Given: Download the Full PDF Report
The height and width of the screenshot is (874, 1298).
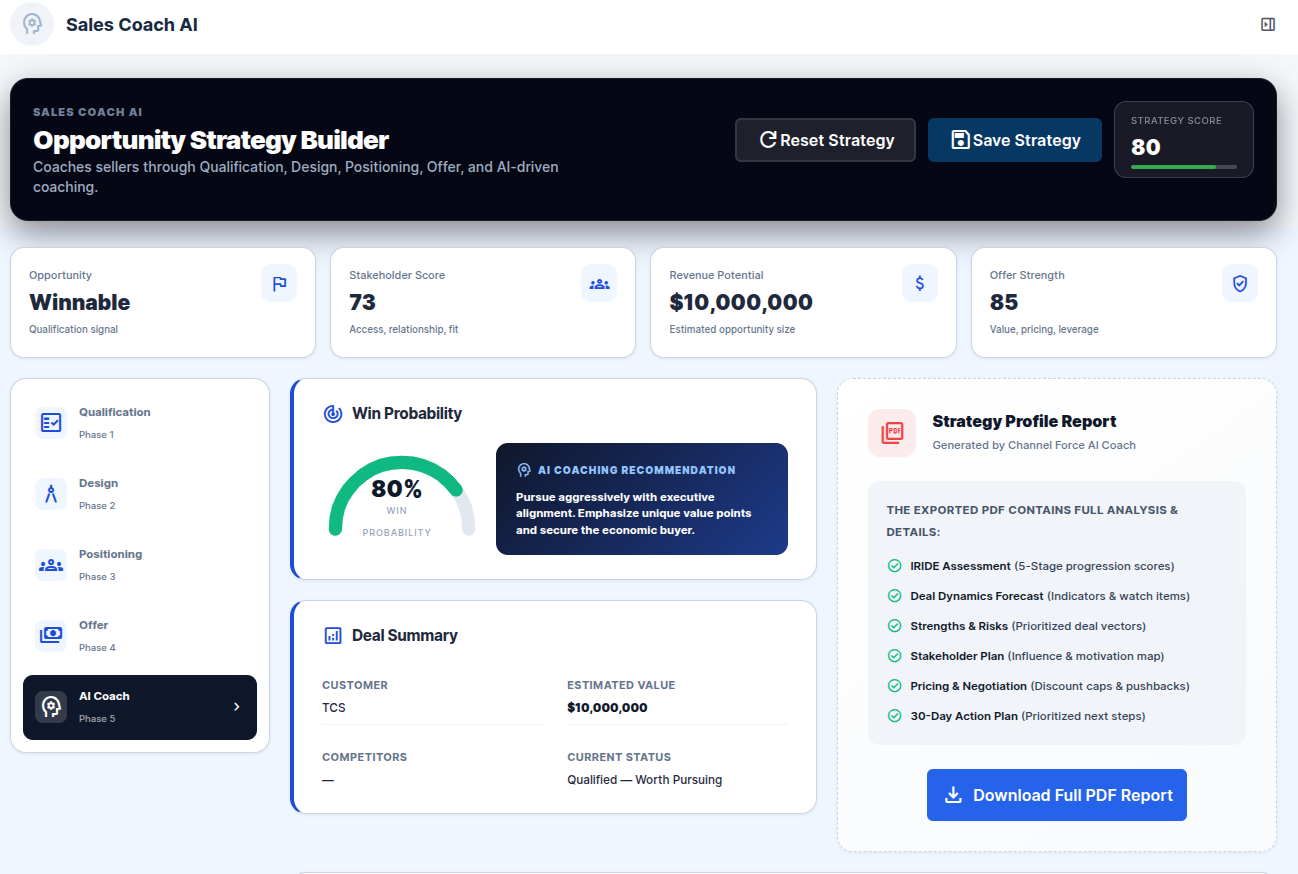Looking at the screenshot, I should coord(1057,795).
